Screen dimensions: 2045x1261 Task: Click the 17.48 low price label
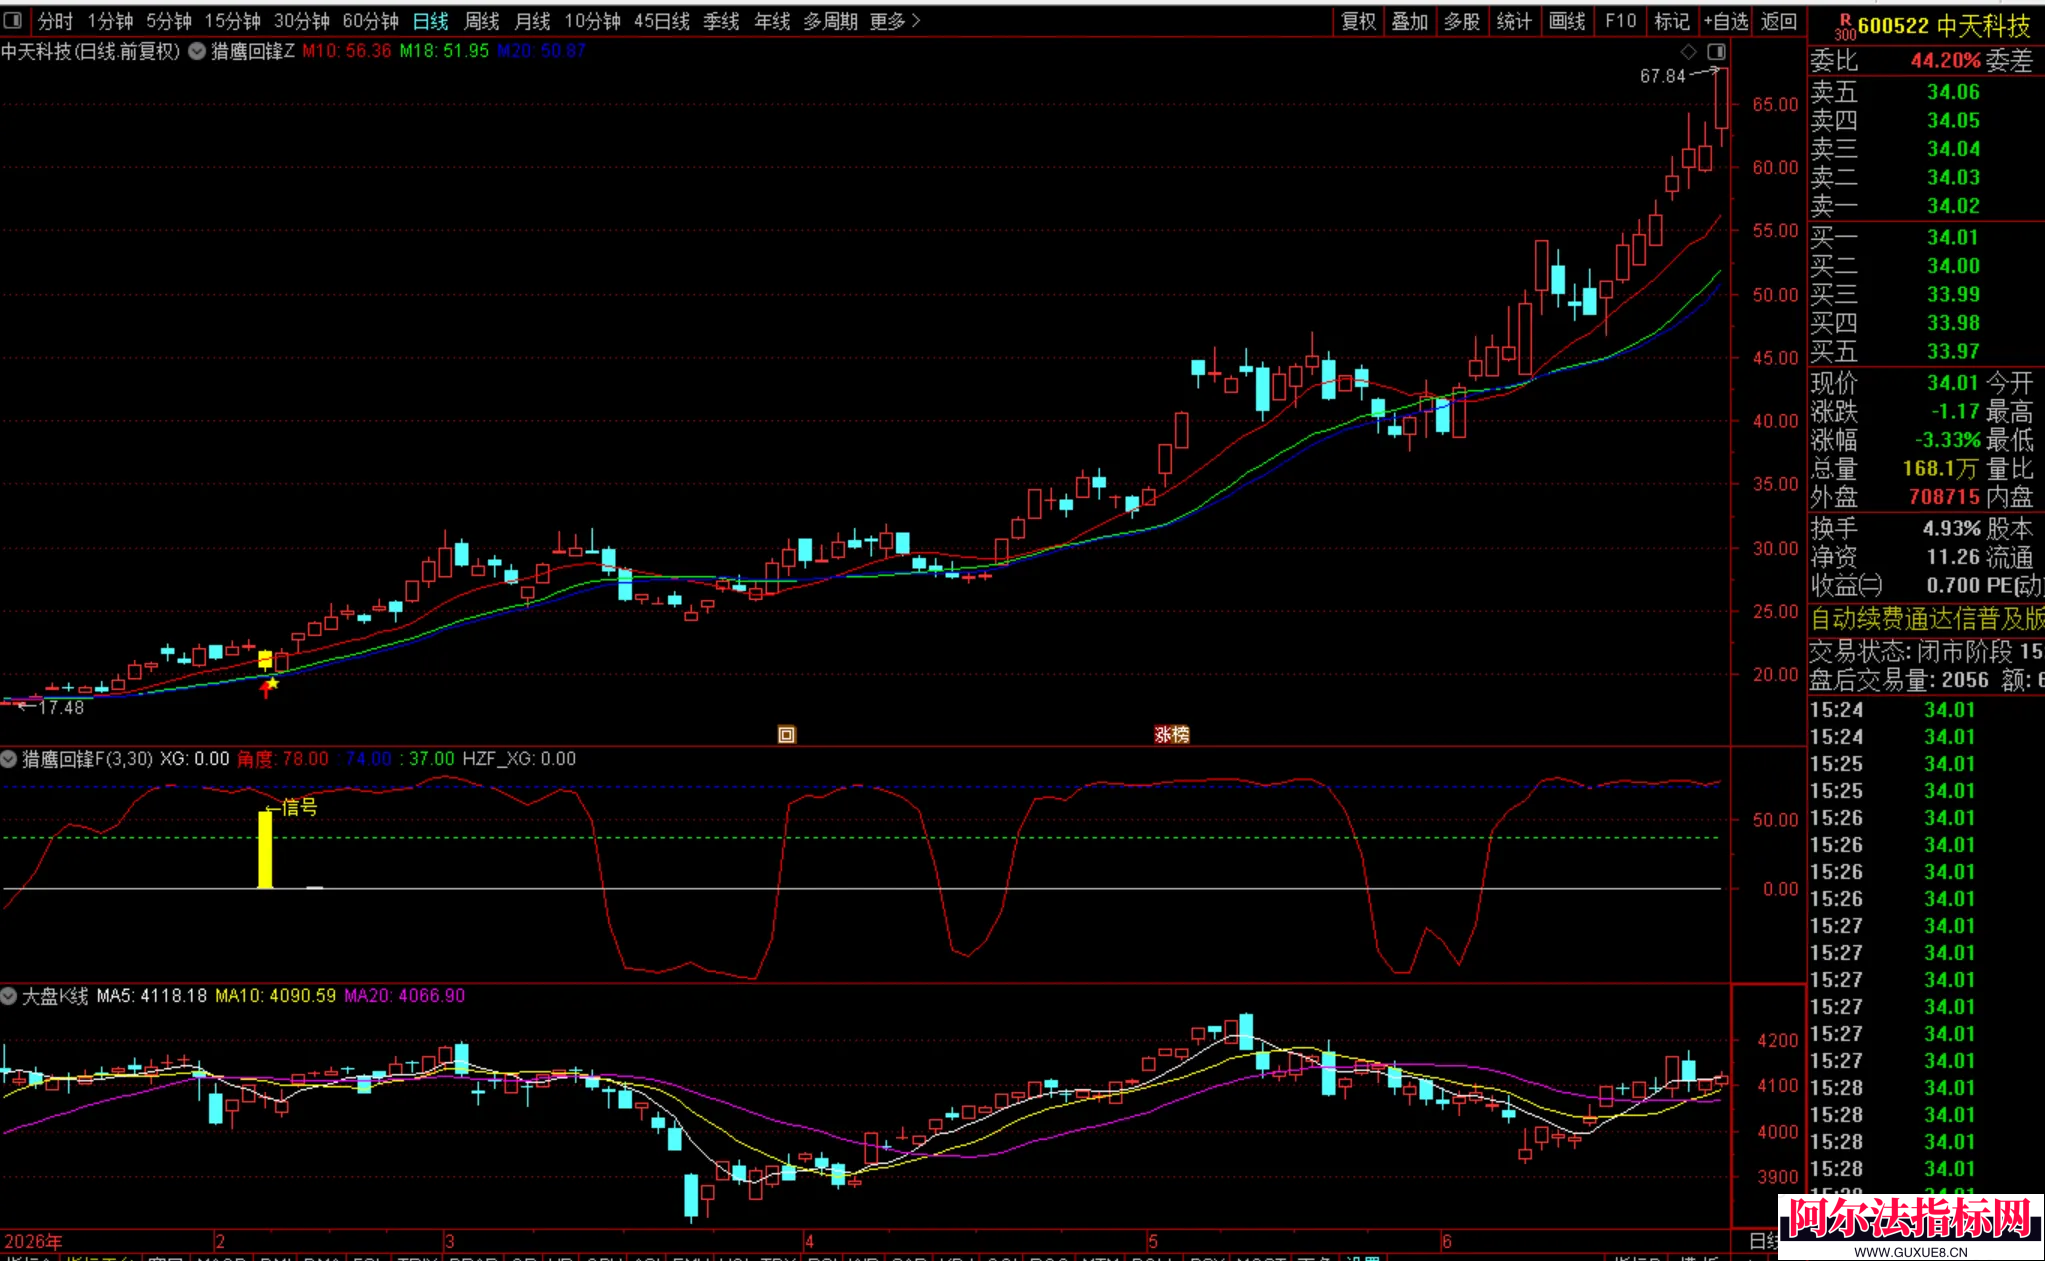(x=61, y=708)
